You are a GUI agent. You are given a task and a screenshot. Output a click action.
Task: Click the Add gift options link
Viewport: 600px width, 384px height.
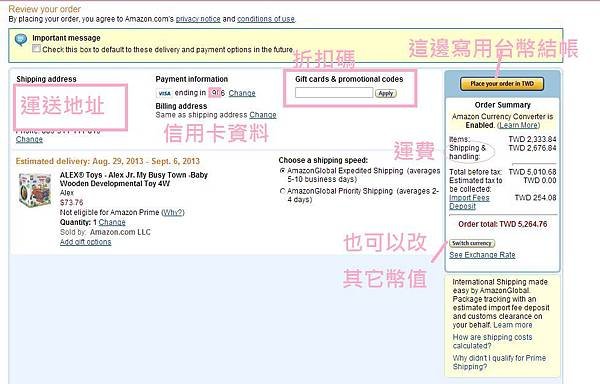pyautogui.click(x=86, y=242)
